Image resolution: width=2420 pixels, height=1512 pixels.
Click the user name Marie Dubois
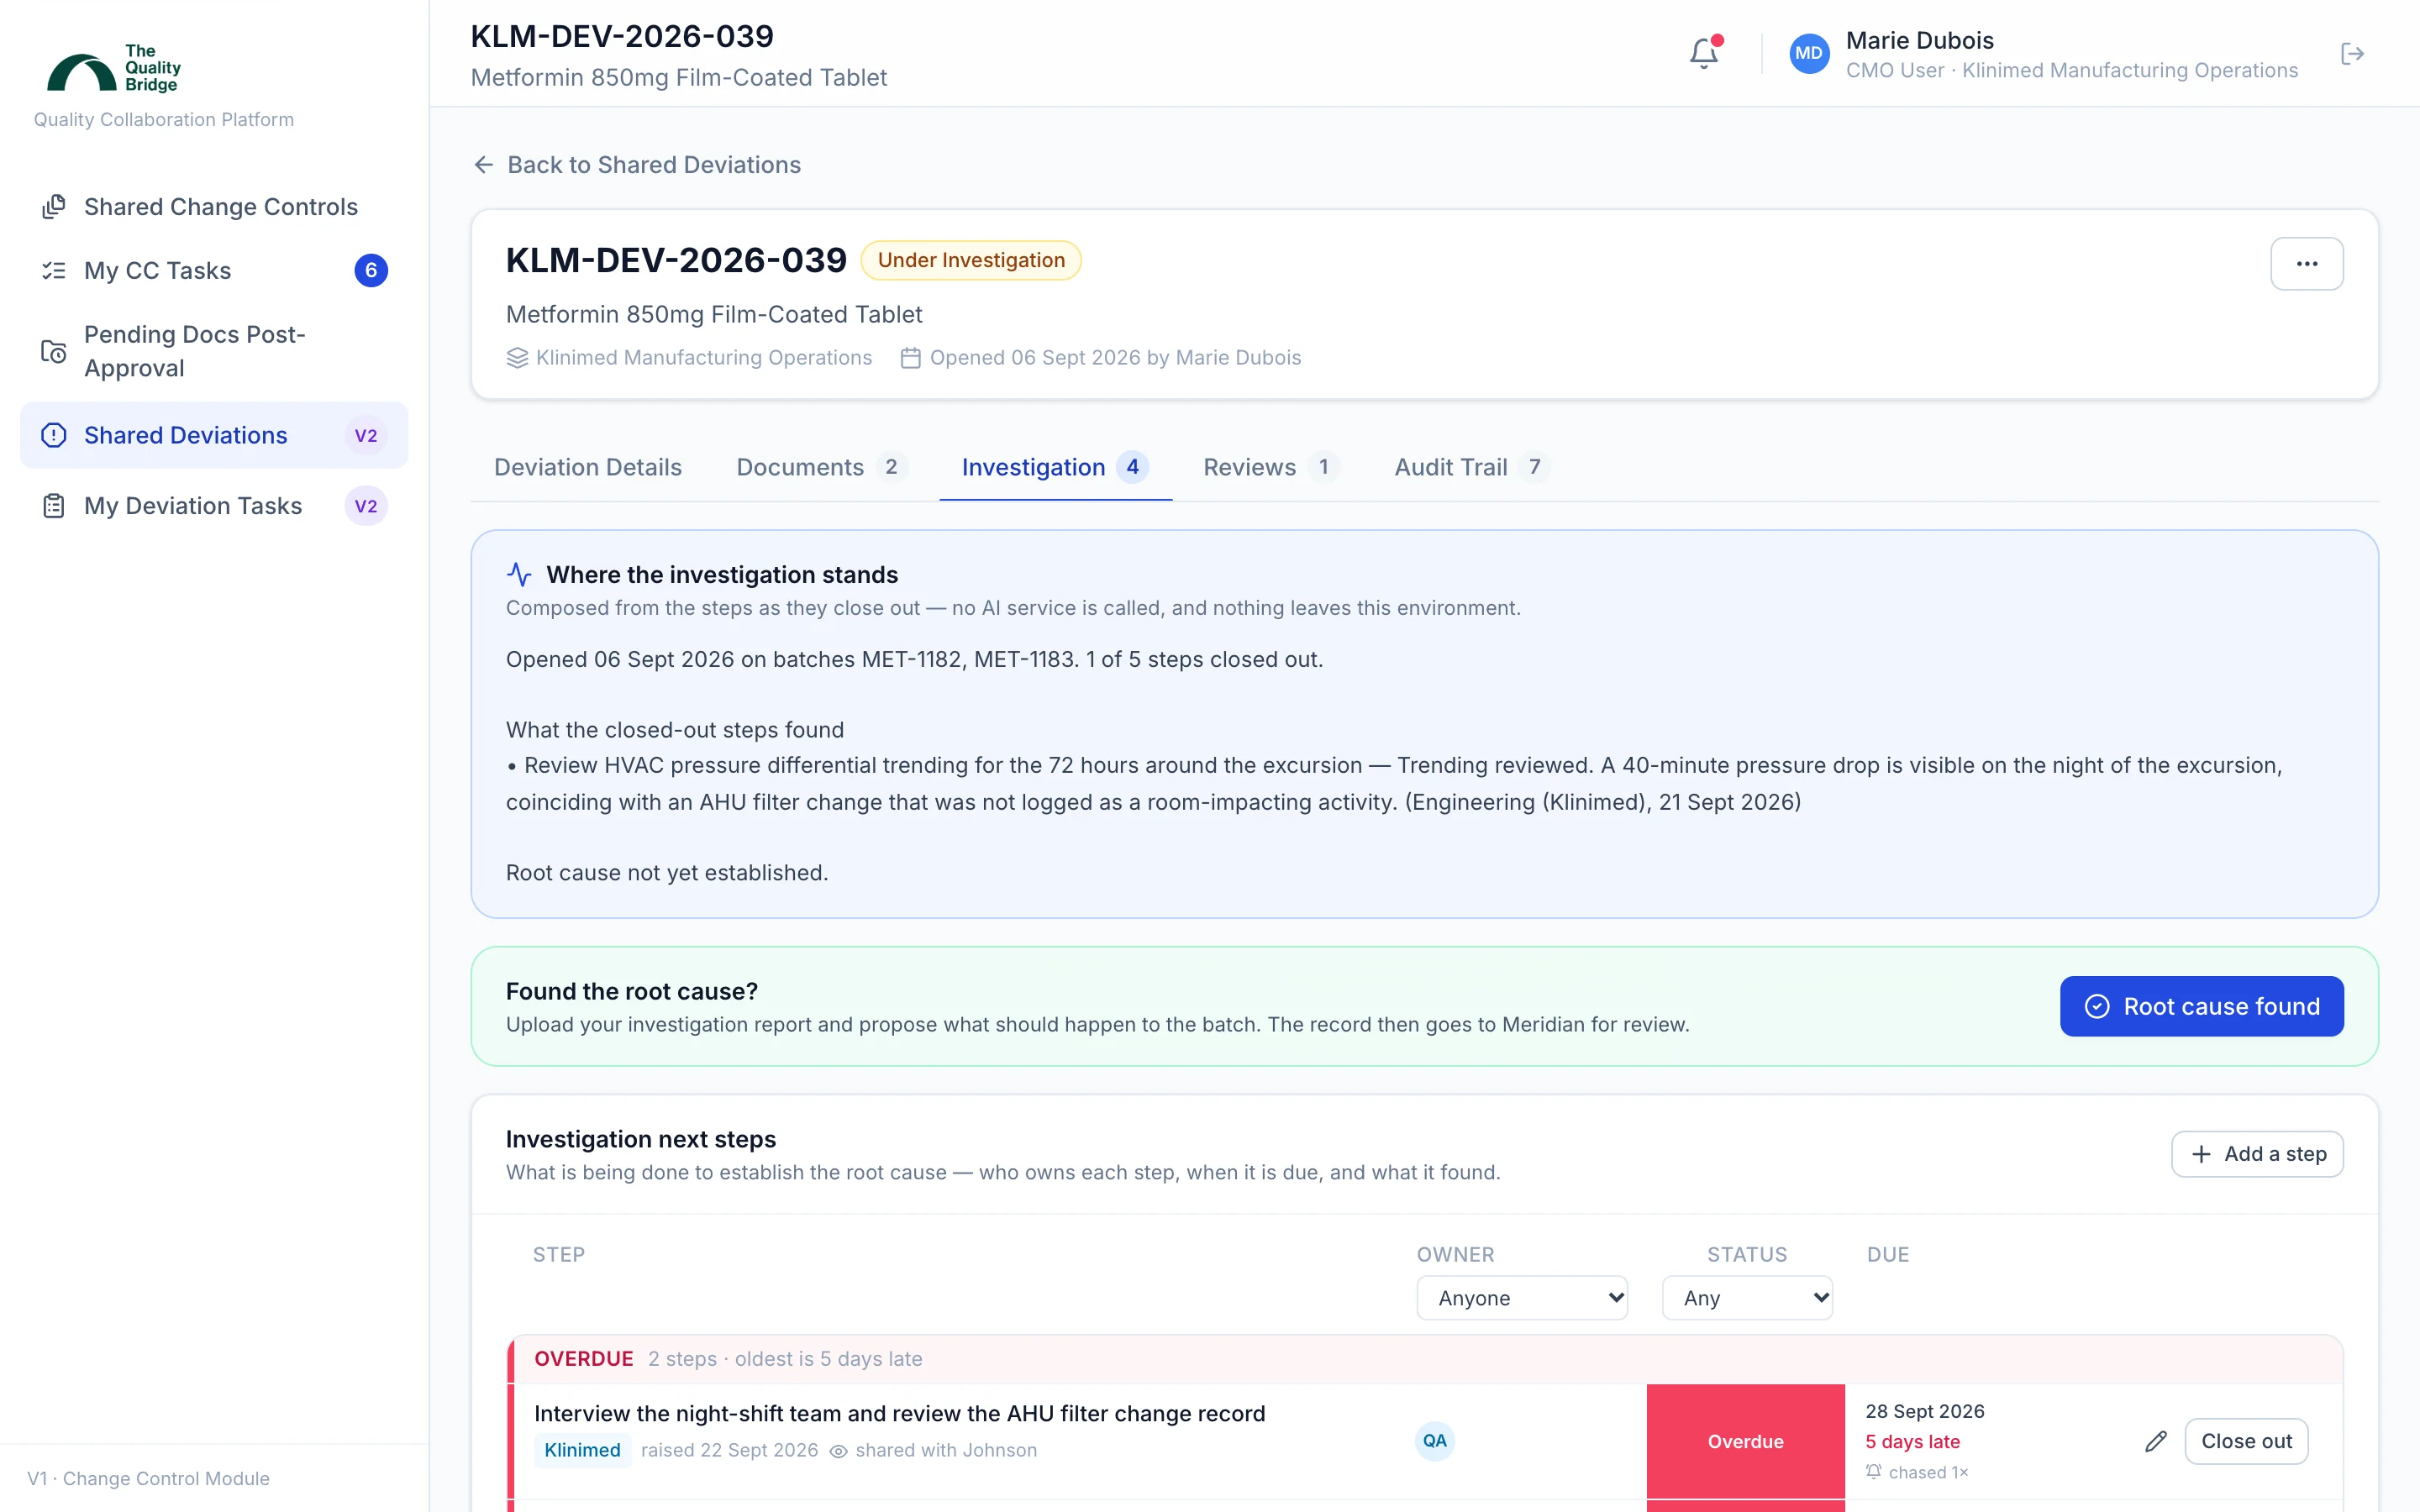click(x=1919, y=40)
